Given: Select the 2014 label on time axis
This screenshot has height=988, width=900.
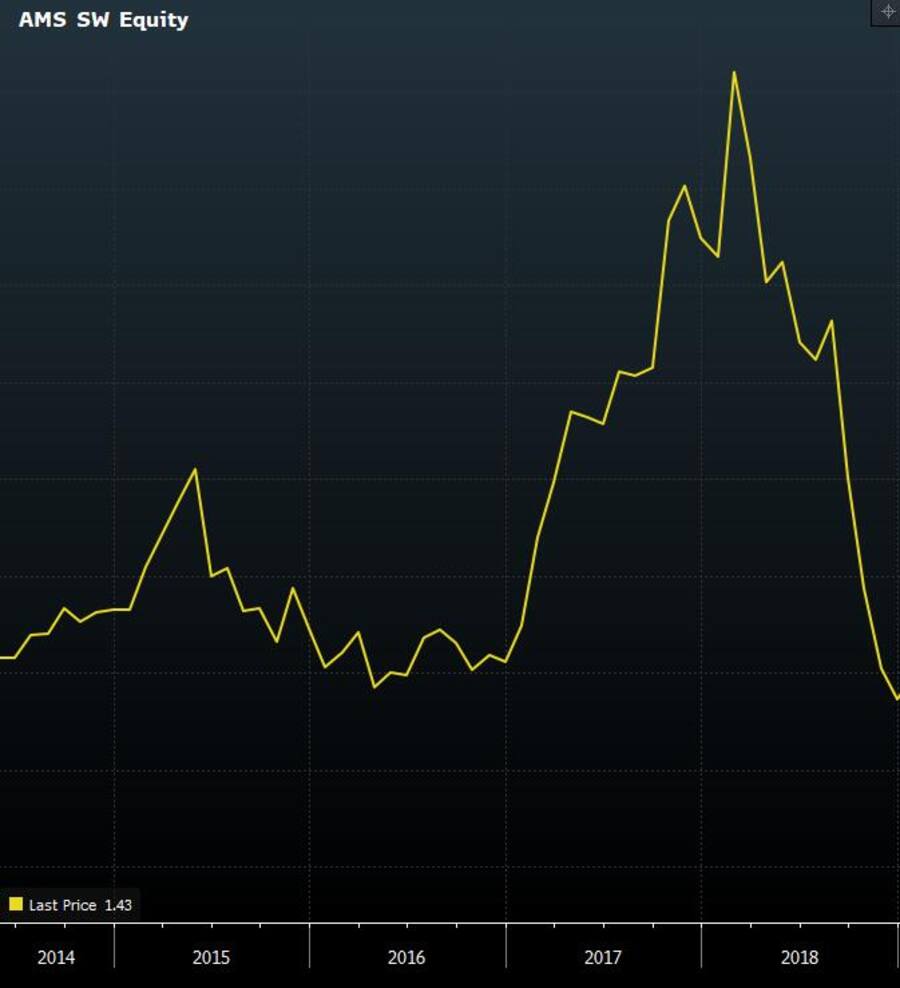Looking at the screenshot, I should (56, 958).
